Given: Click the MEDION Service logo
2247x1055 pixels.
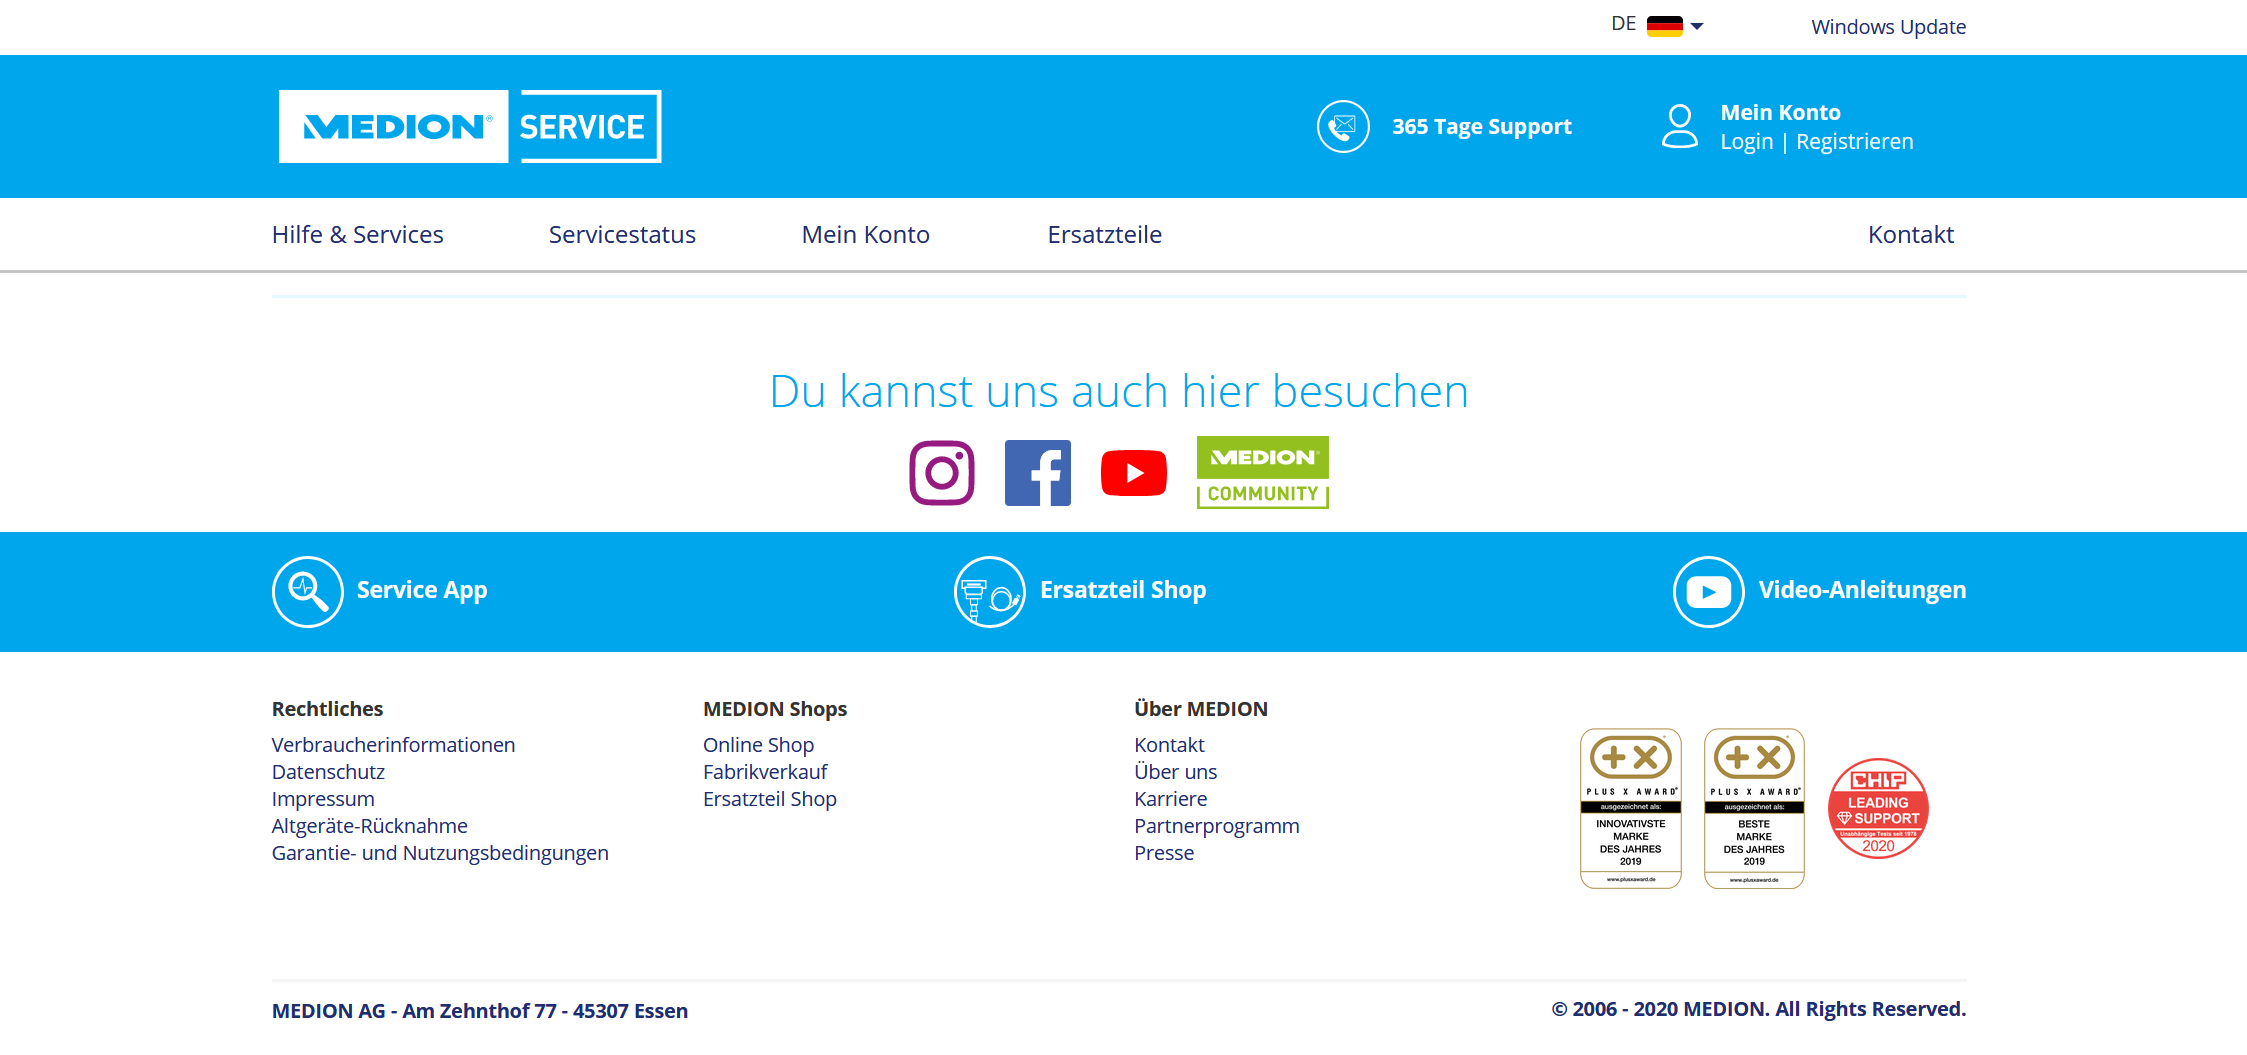Looking at the screenshot, I should click(470, 126).
